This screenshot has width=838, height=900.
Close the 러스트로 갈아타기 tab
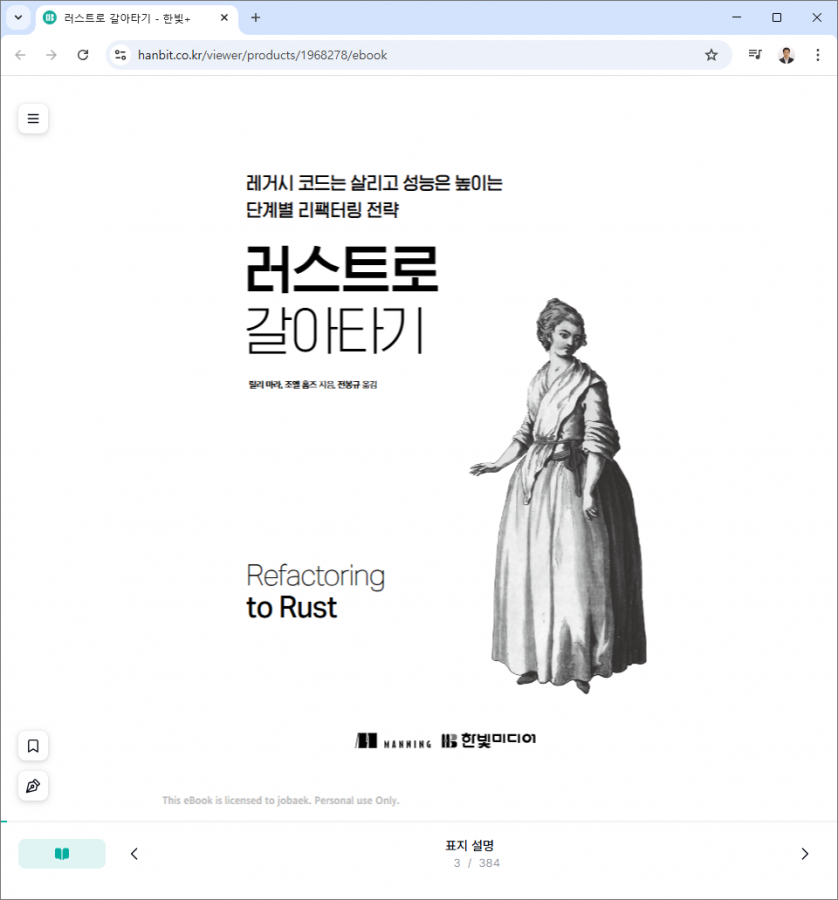[224, 18]
